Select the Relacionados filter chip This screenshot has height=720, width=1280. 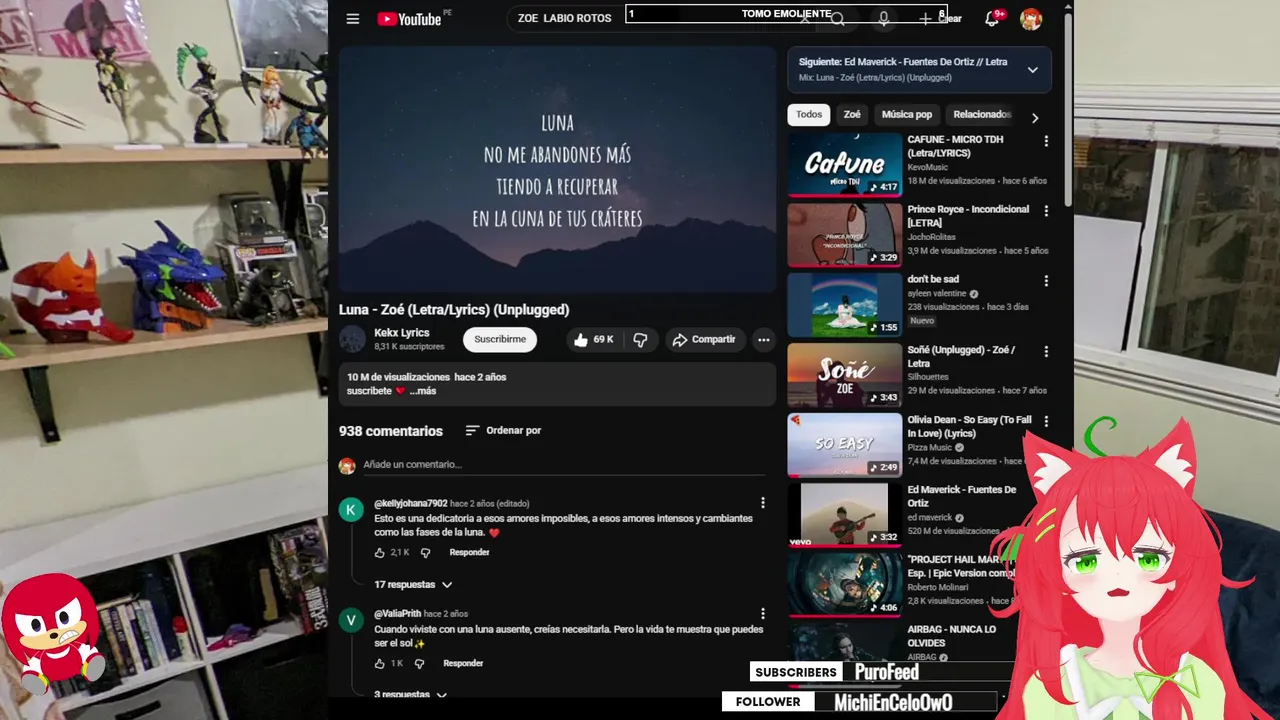(x=982, y=114)
